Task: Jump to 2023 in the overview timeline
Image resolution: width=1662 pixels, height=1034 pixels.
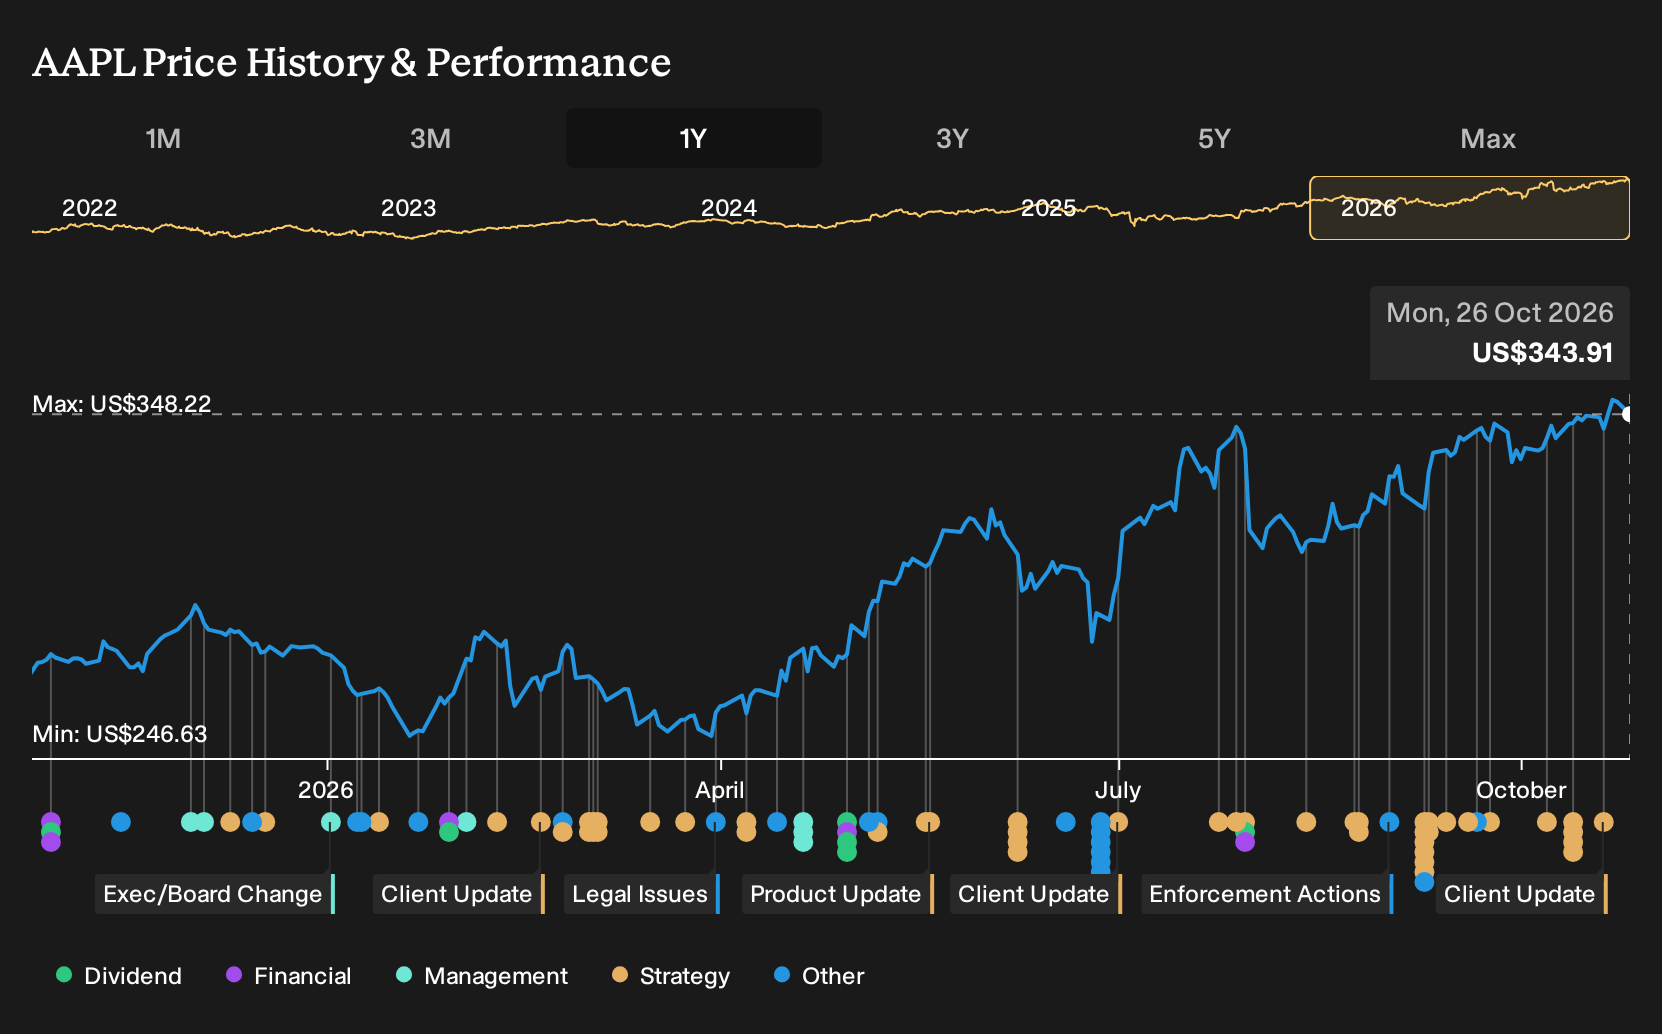Action: pos(408,208)
